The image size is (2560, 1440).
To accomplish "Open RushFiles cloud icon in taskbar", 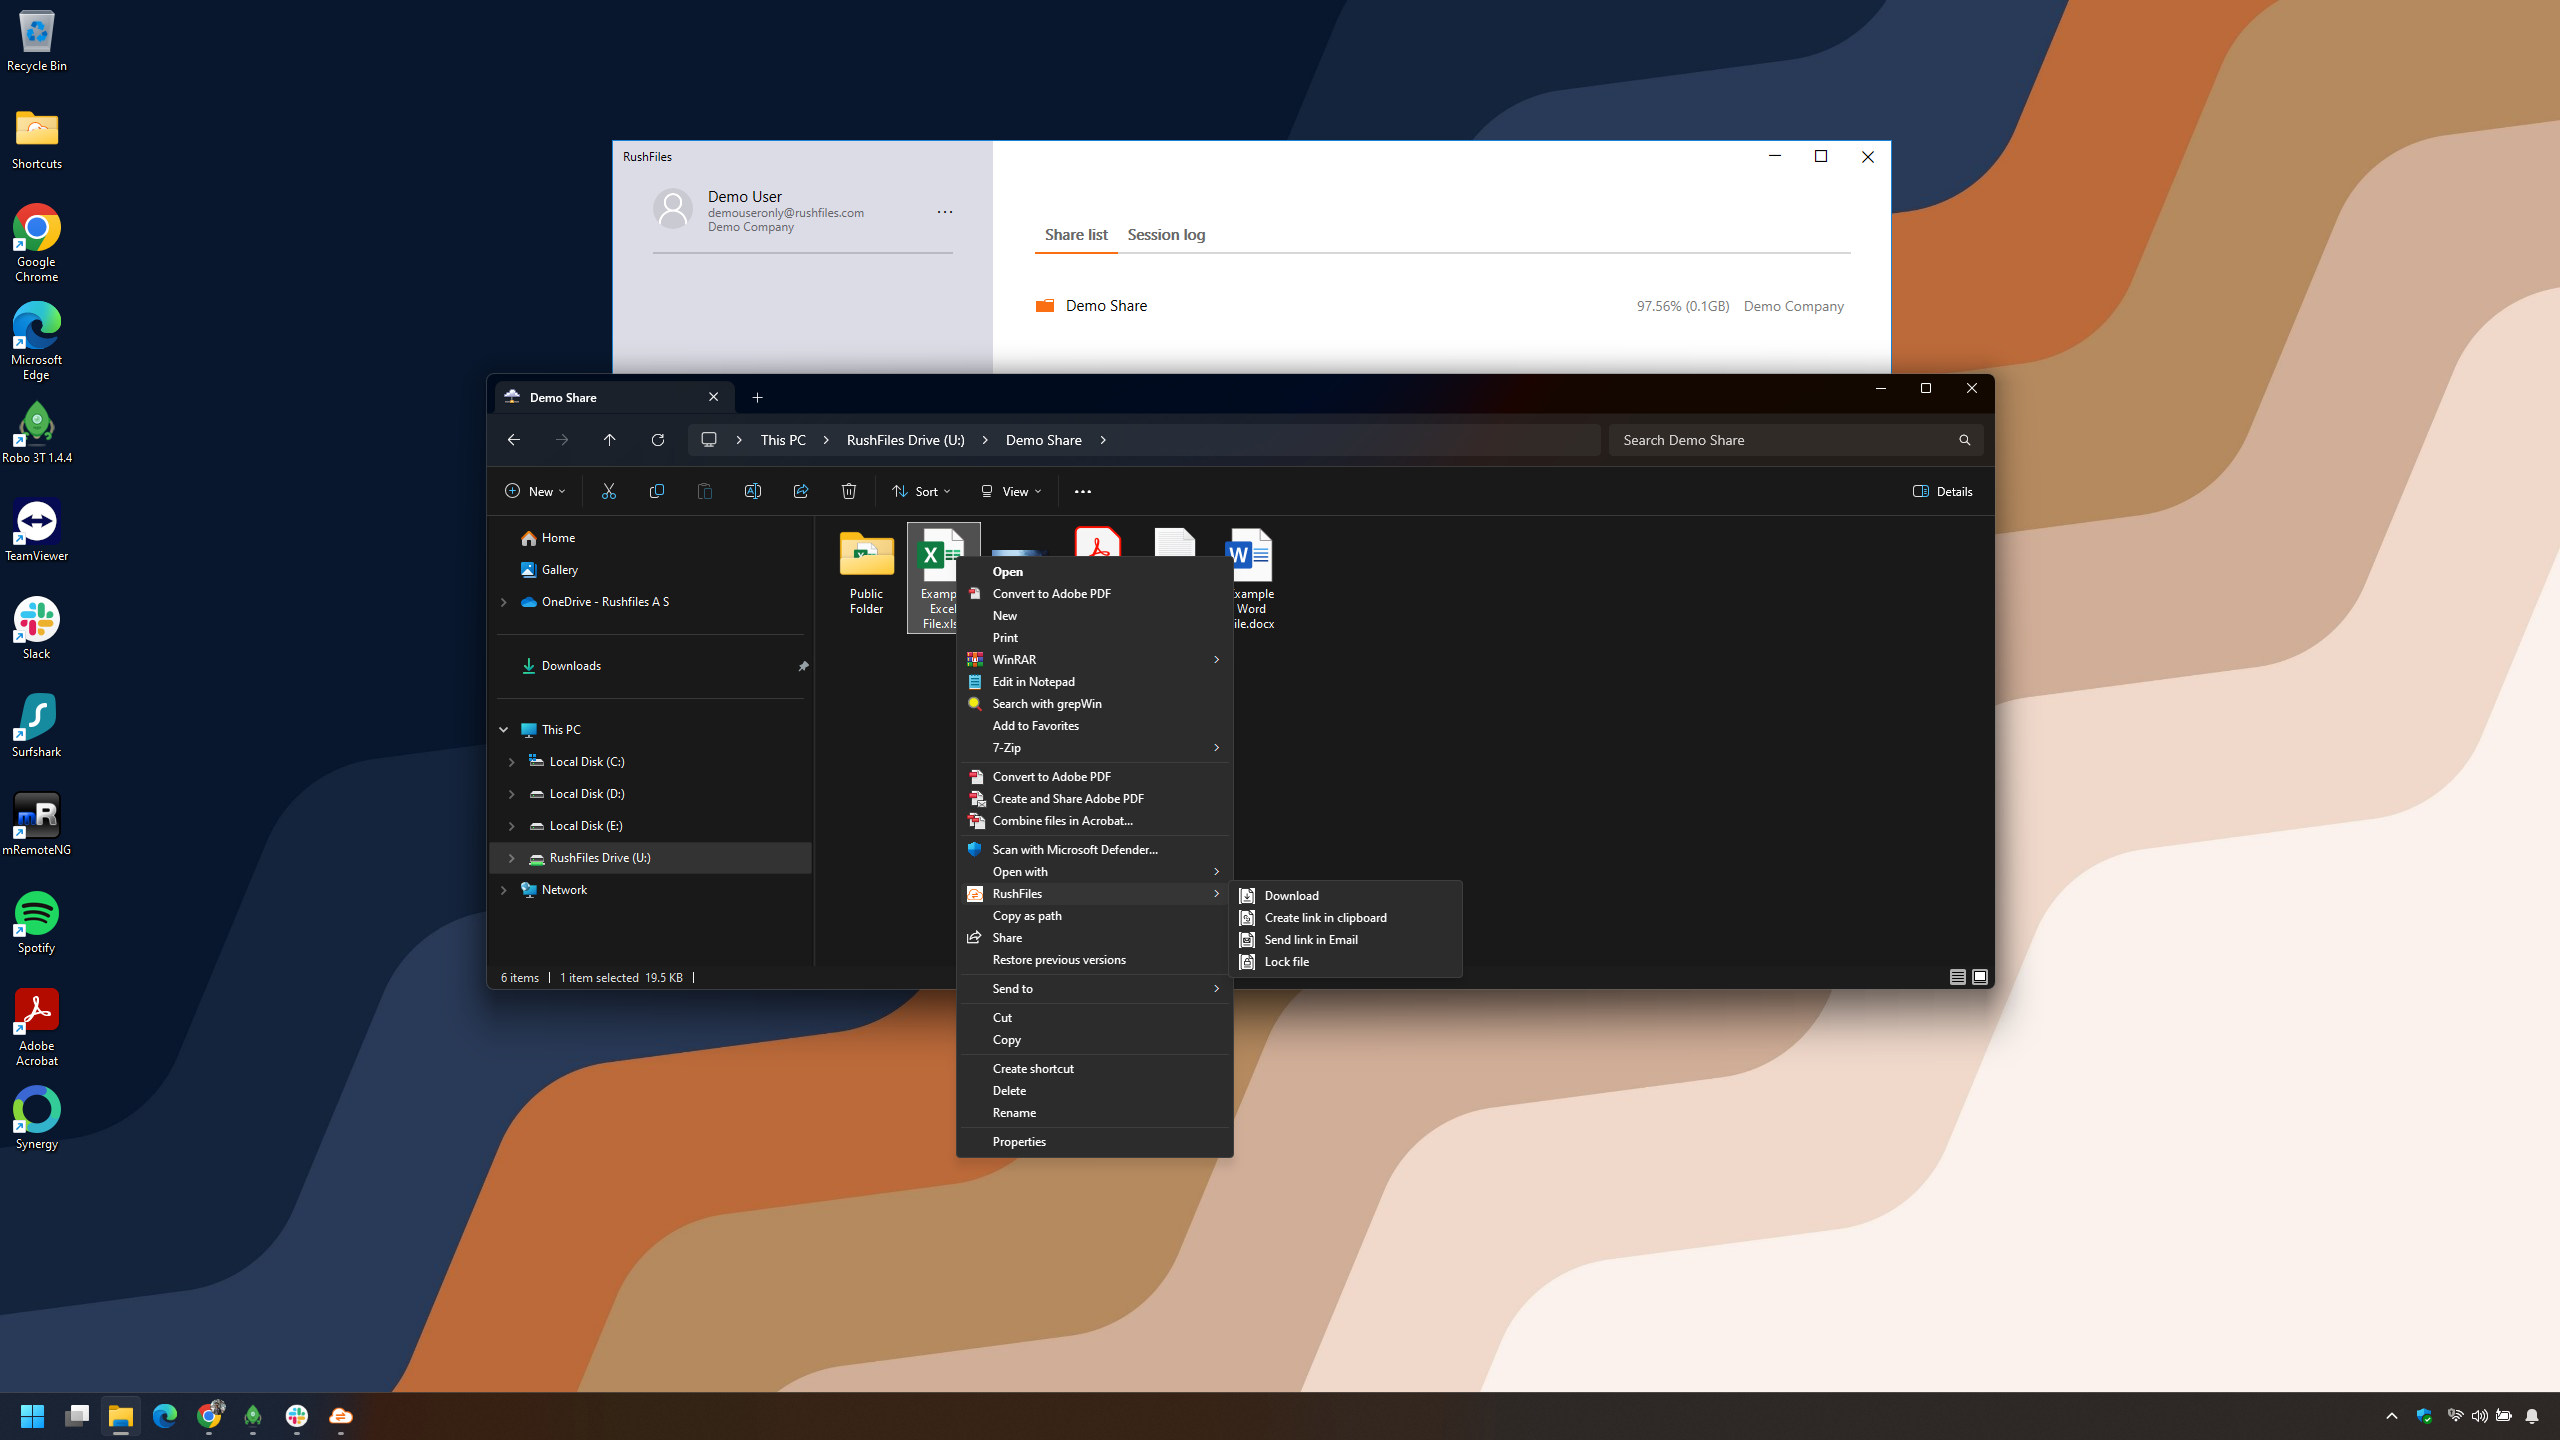I will pos(341,1416).
